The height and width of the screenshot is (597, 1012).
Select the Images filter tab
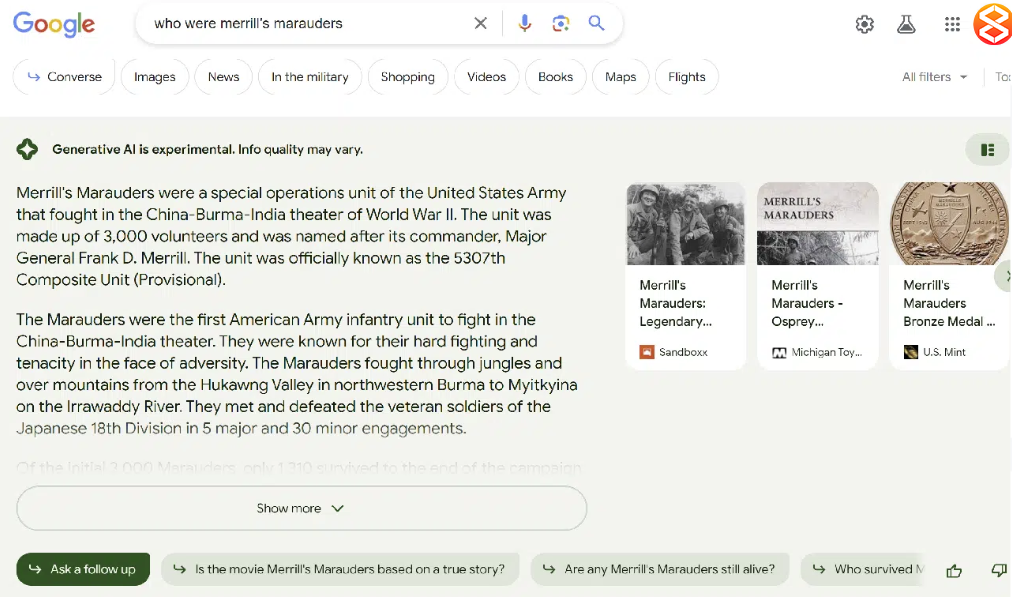(155, 77)
